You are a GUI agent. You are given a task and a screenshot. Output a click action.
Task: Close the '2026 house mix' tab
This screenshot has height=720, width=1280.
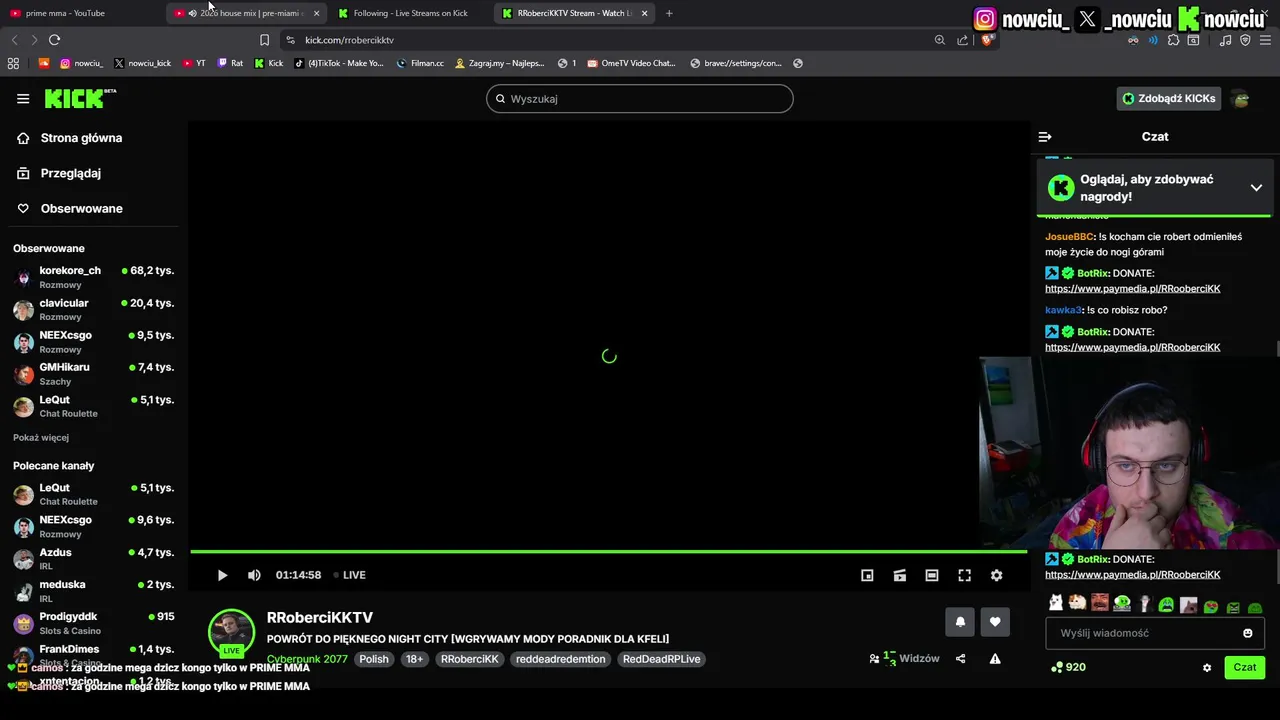click(x=316, y=13)
